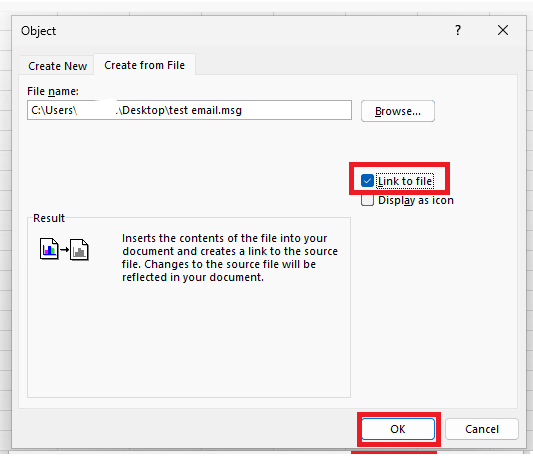Click the "Result" group box heading
This screenshot has height=460, width=533.
49,218
